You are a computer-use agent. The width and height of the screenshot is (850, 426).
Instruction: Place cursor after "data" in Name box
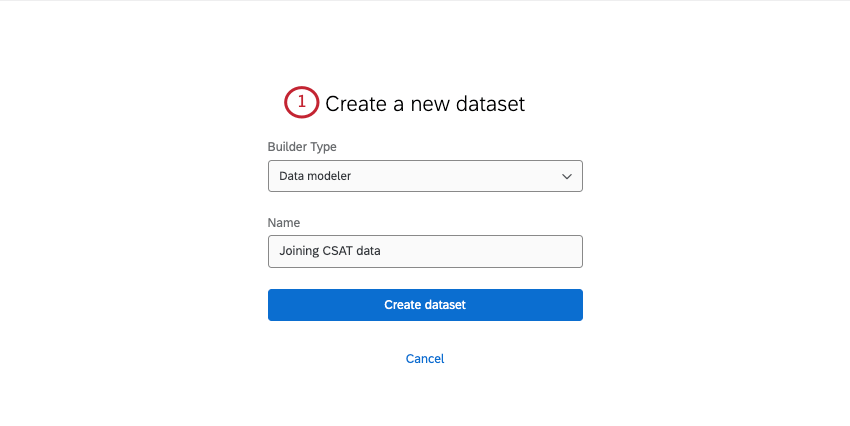tap(382, 251)
